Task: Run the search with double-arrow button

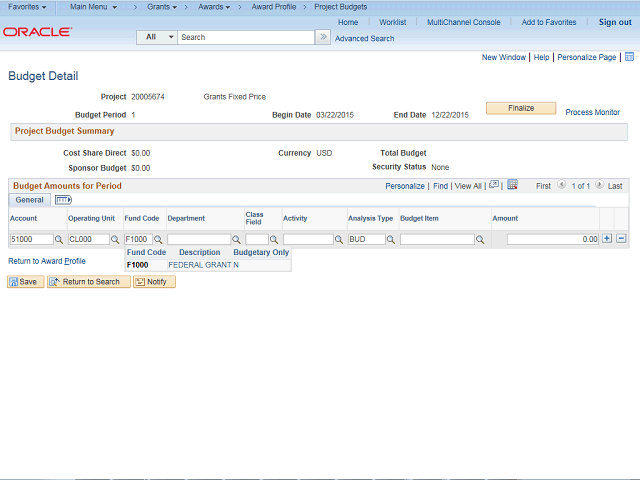Action: [323, 37]
